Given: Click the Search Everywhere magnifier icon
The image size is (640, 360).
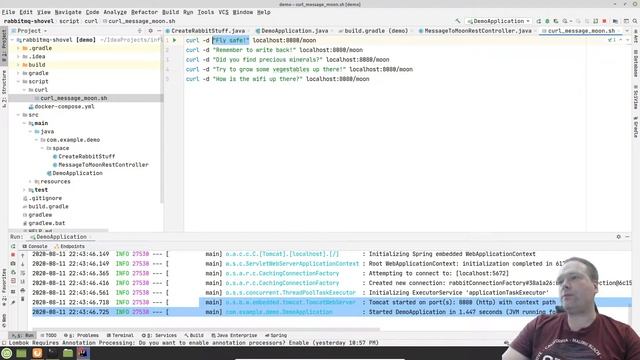Looking at the screenshot, I should [x=635, y=21].
